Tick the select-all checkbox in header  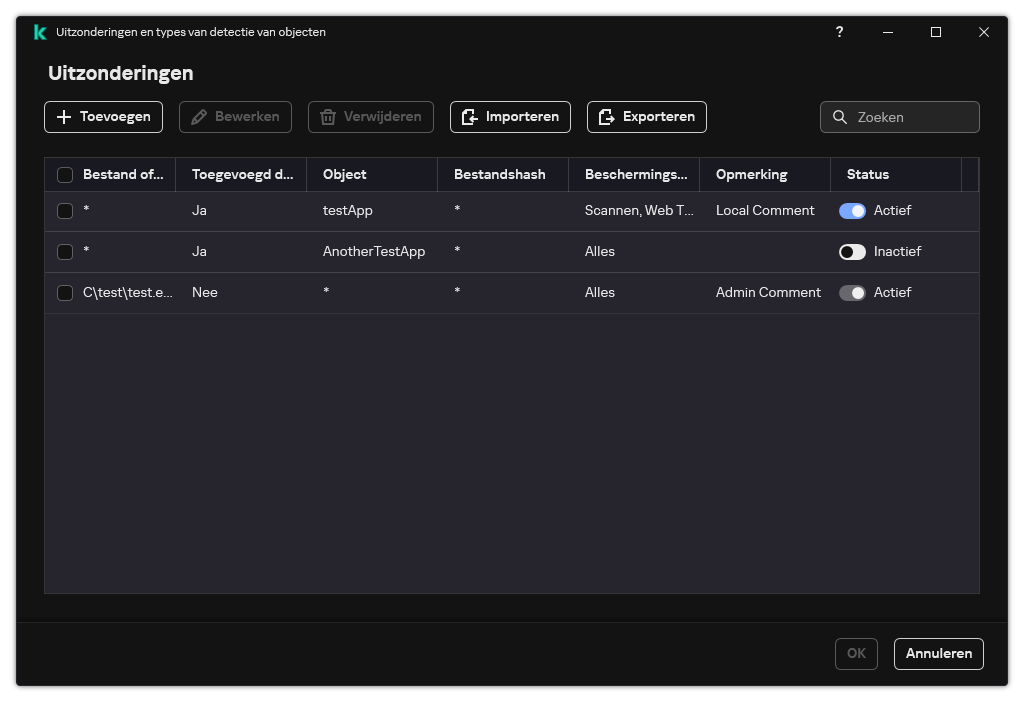pyautogui.click(x=65, y=175)
